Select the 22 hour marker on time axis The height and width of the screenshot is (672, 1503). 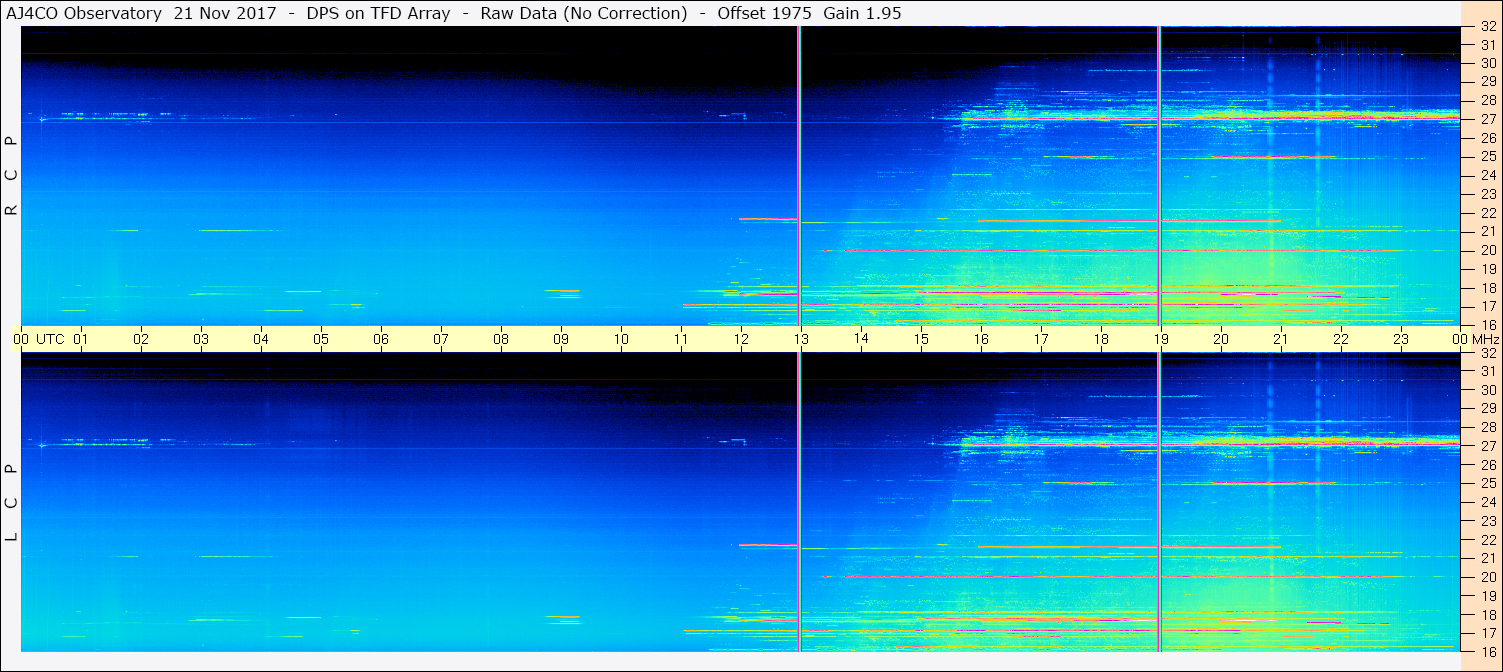click(1341, 339)
